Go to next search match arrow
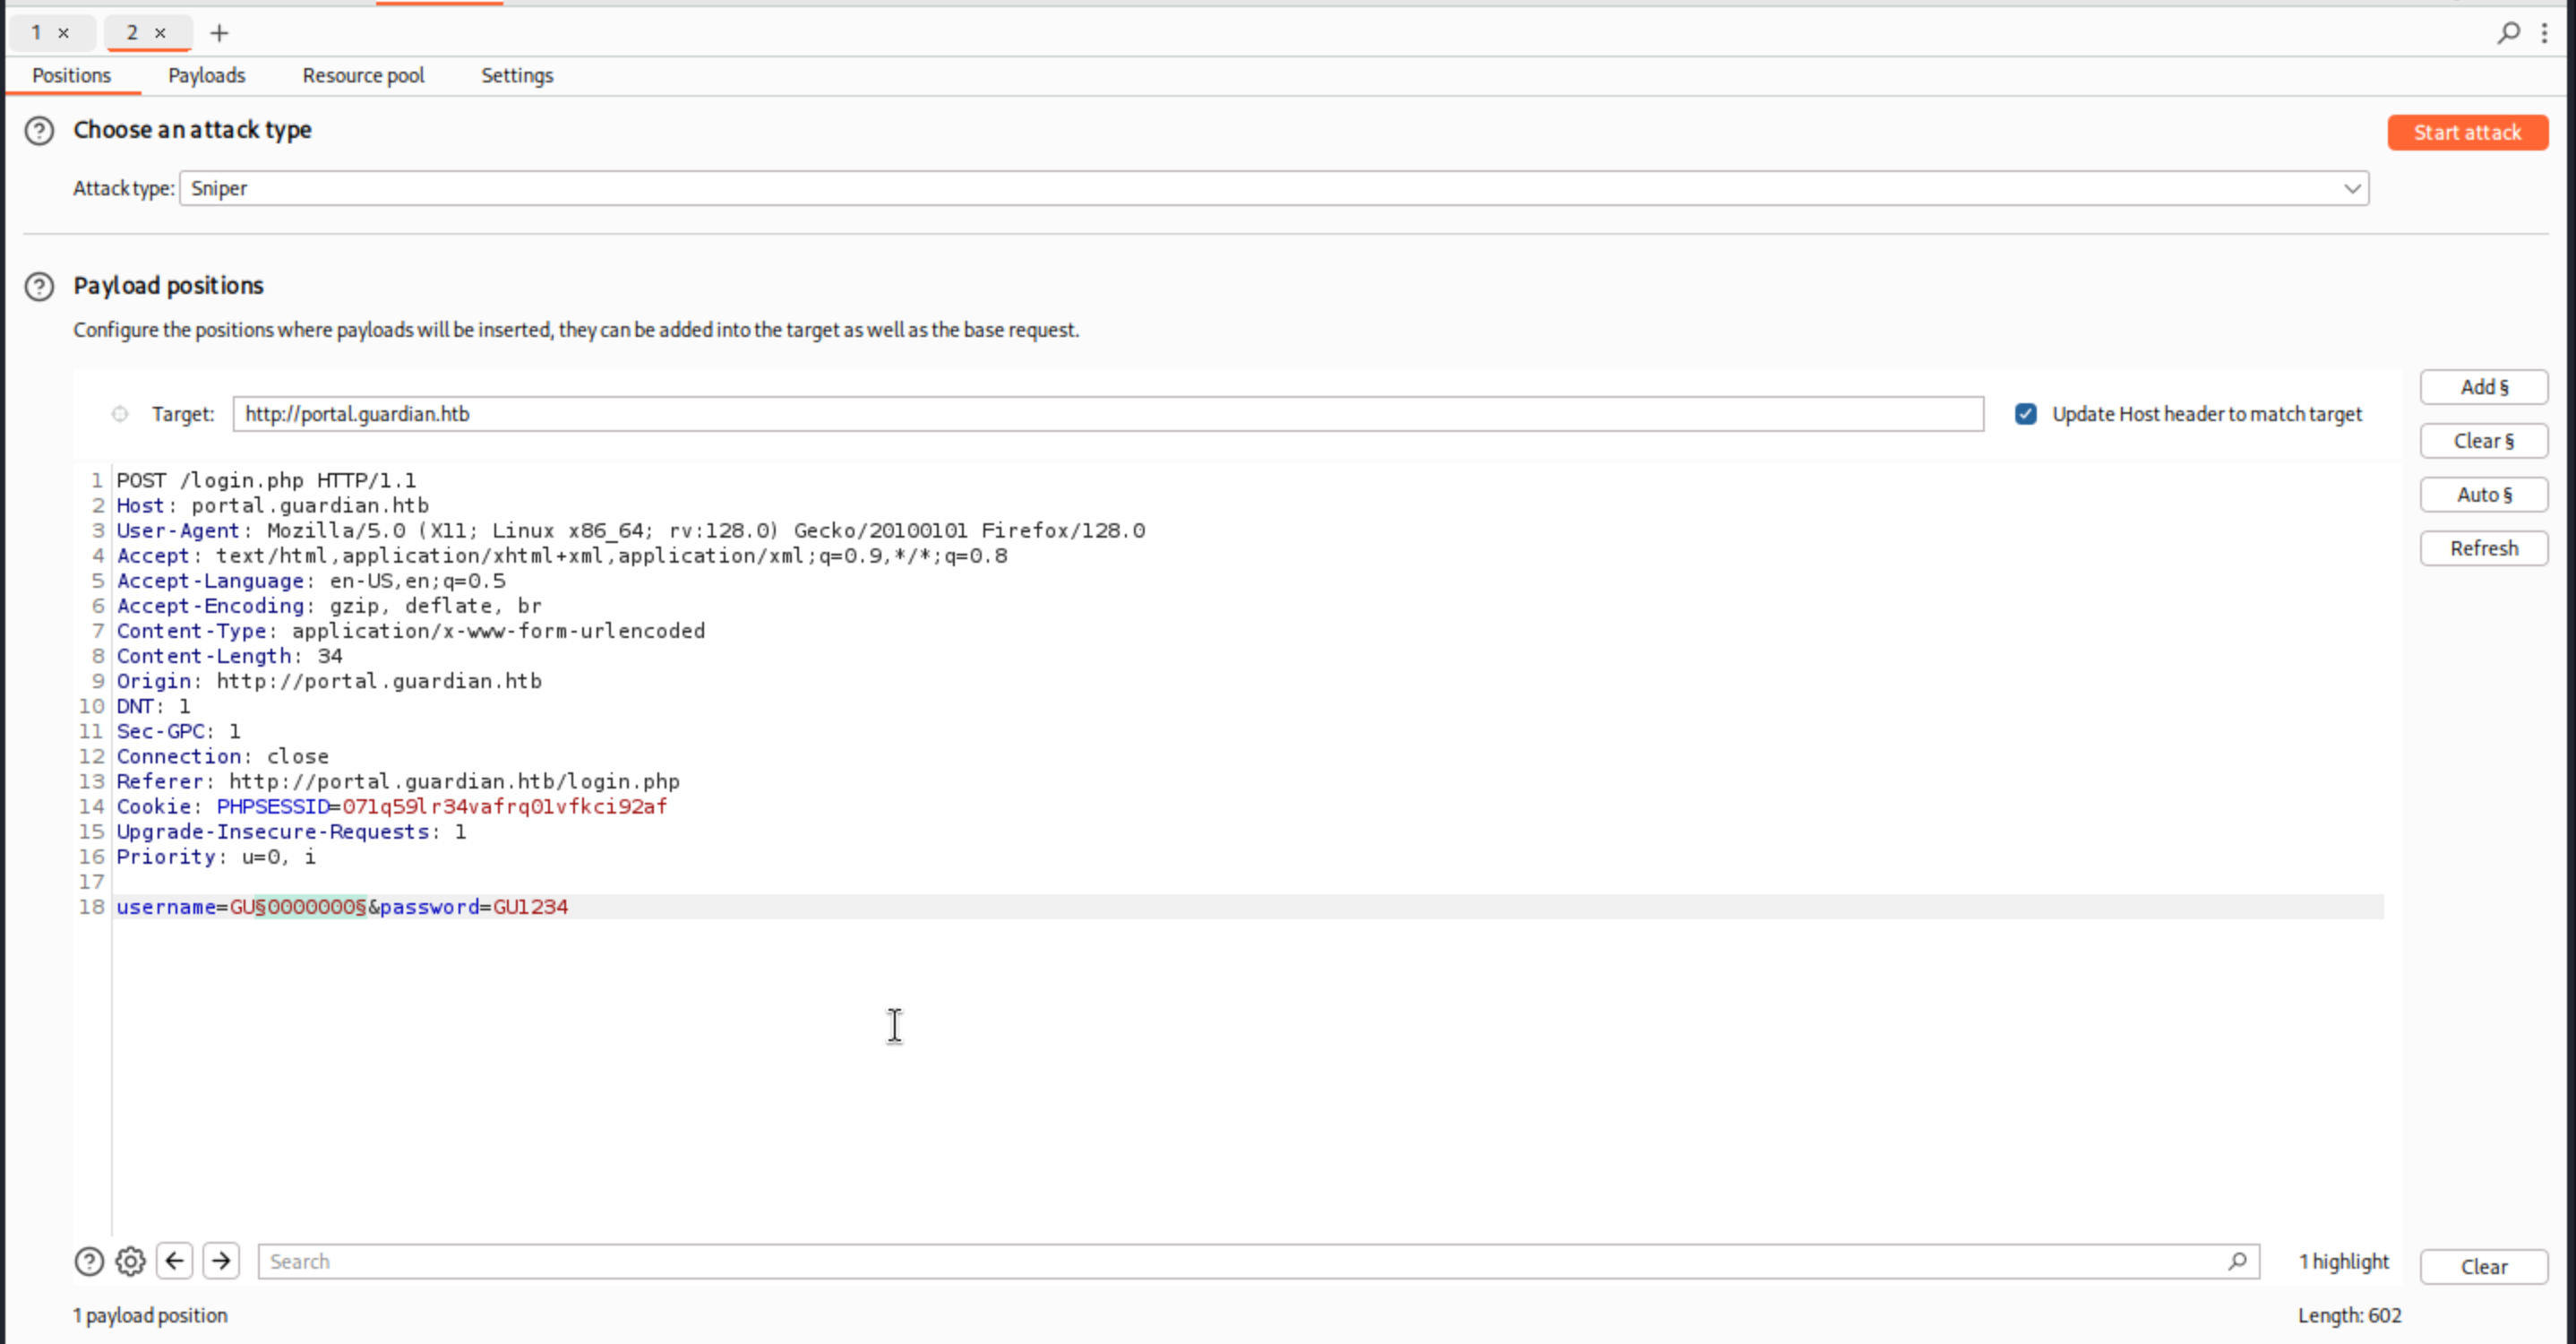The height and width of the screenshot is (1344, 2576). pos(221,1260)
